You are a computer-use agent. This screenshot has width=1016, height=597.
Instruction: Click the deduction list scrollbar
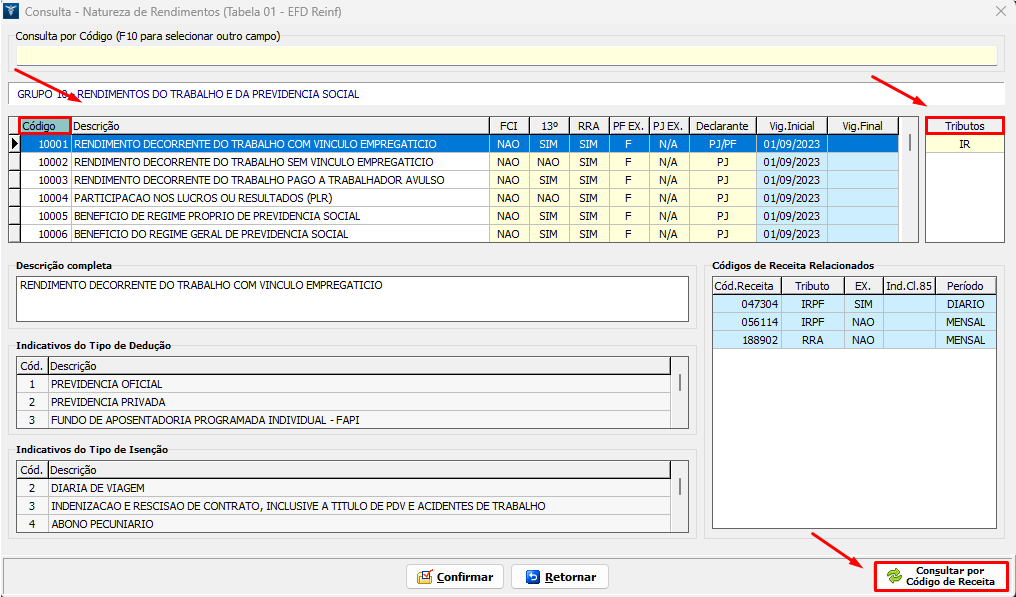click(681, 383)
